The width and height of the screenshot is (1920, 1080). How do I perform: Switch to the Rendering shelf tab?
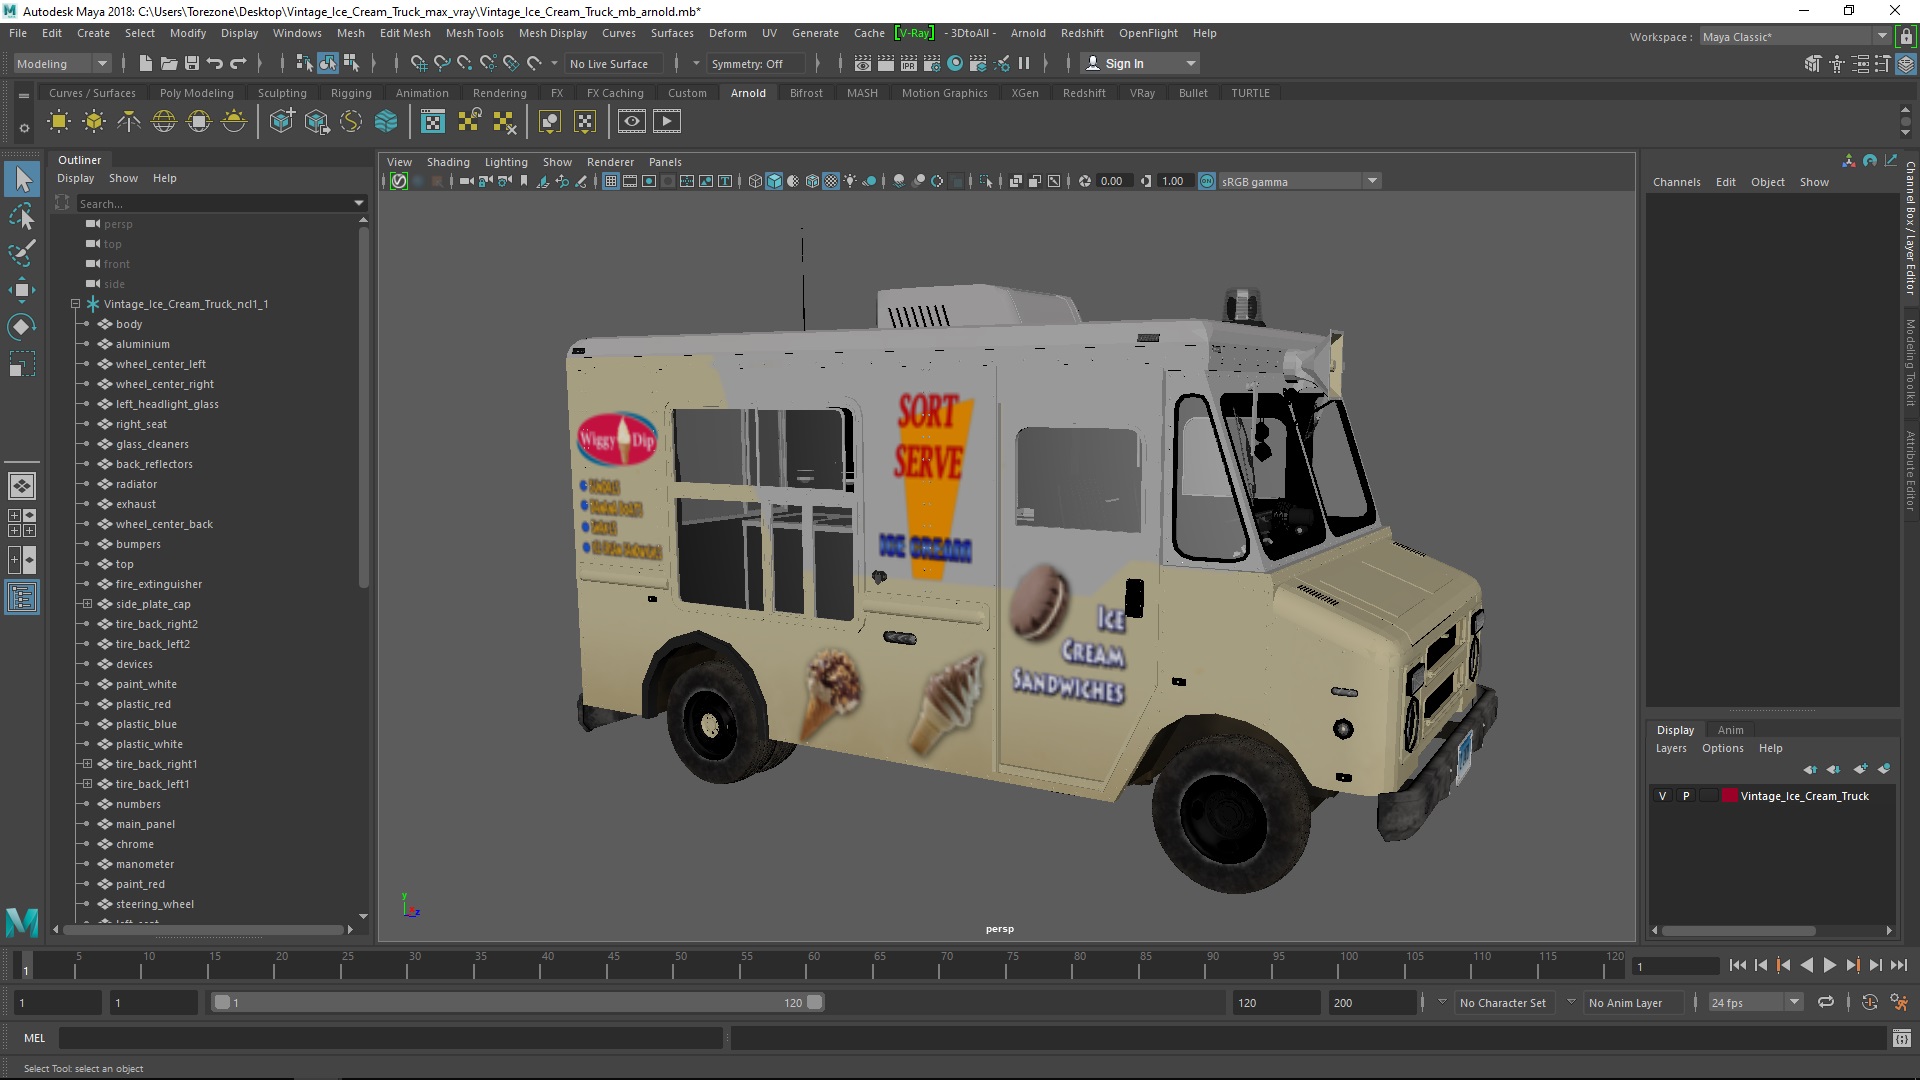click(x=499, y=93)
